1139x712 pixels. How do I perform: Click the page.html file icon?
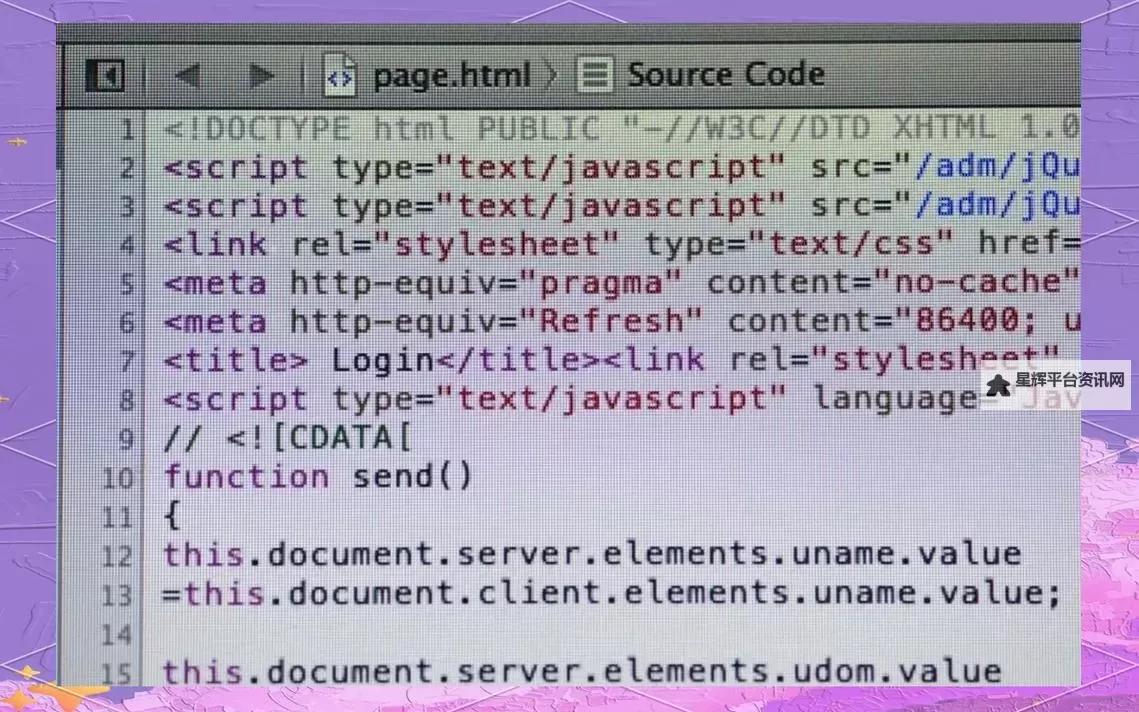tap(340, 76)
